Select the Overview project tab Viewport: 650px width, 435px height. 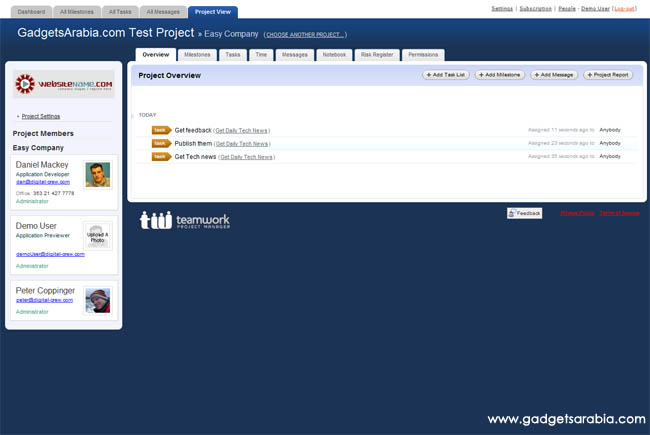[x=156, y=55]
